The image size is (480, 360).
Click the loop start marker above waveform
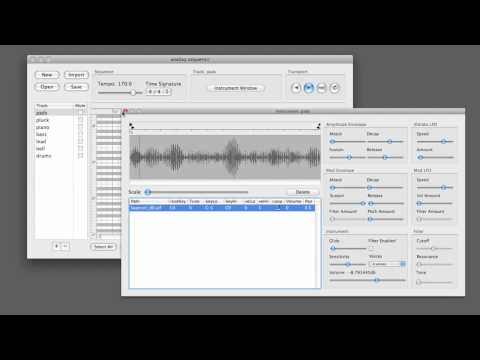[131, 126]
